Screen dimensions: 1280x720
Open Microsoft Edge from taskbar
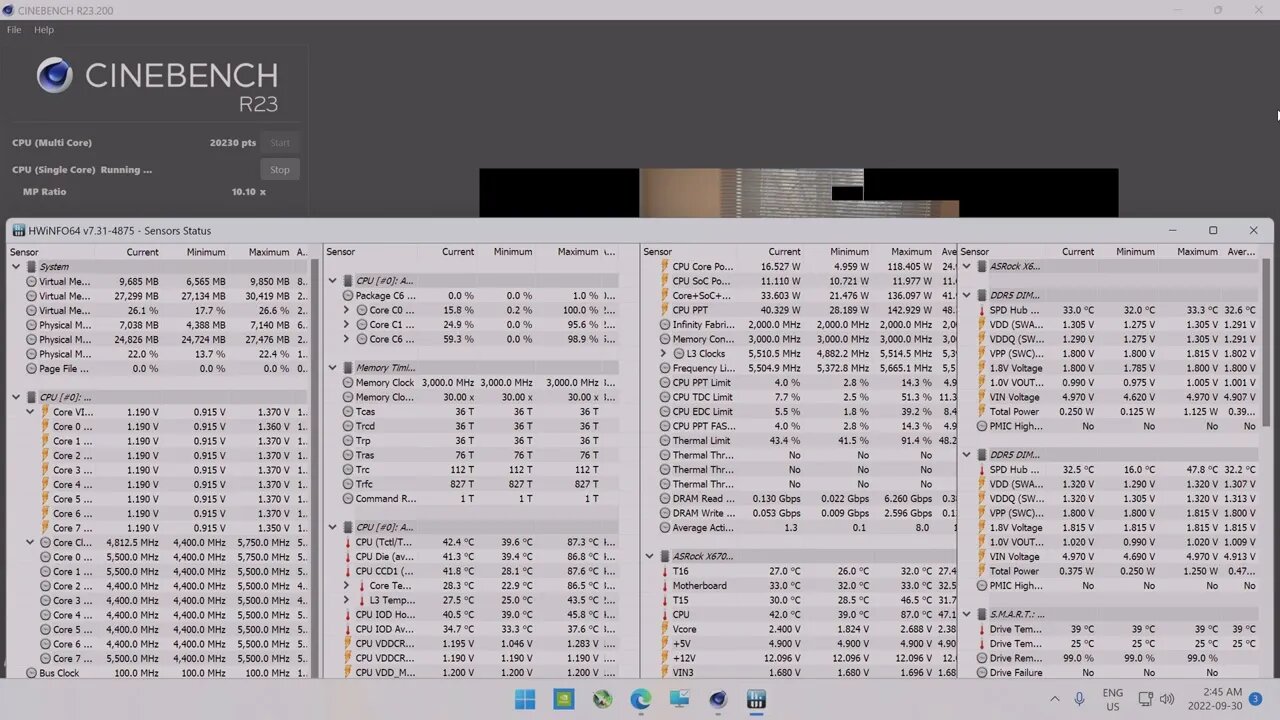point(641,699)
